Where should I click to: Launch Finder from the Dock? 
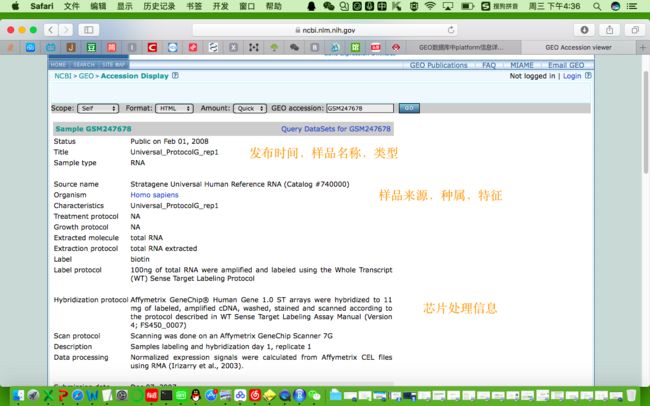[18, 395]
